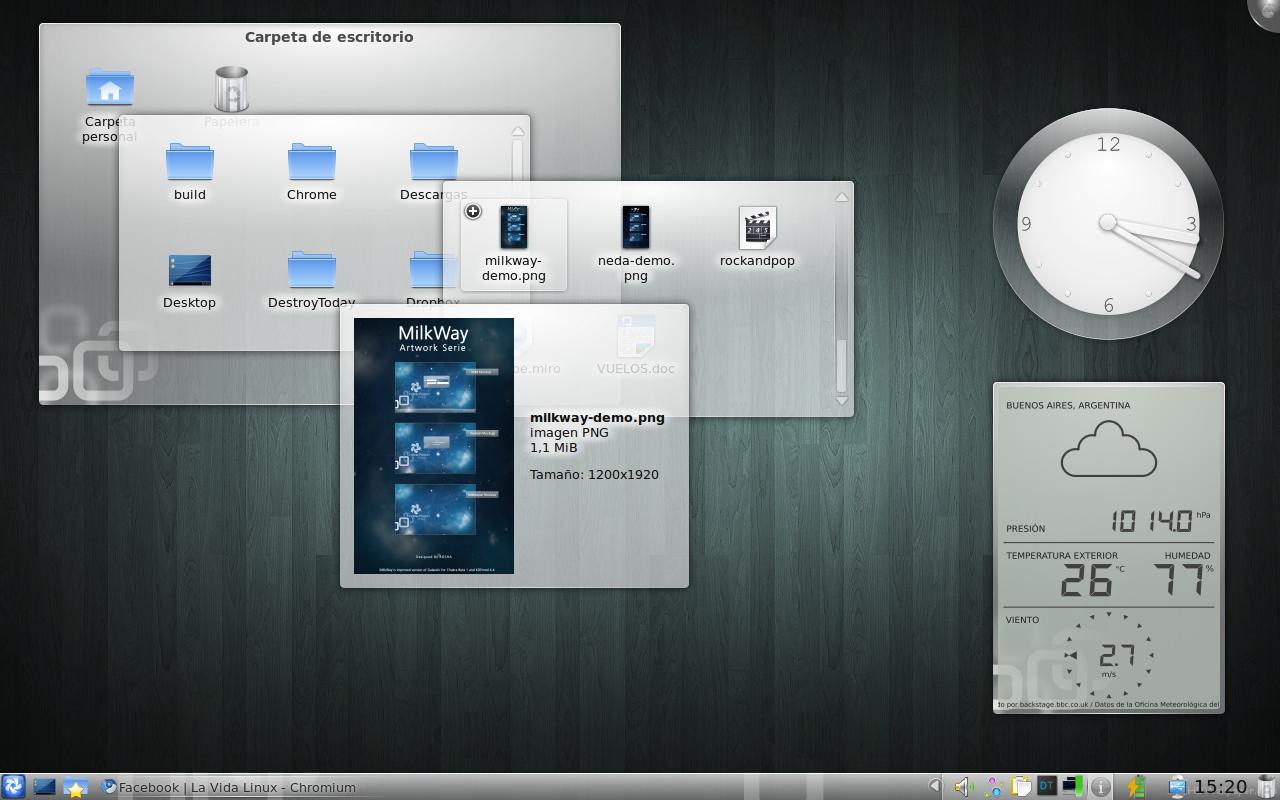This screenshot has height=800, width=1280.
Task: Click the Buenos Aires, Argentina location label
Action: (1068, 405)
